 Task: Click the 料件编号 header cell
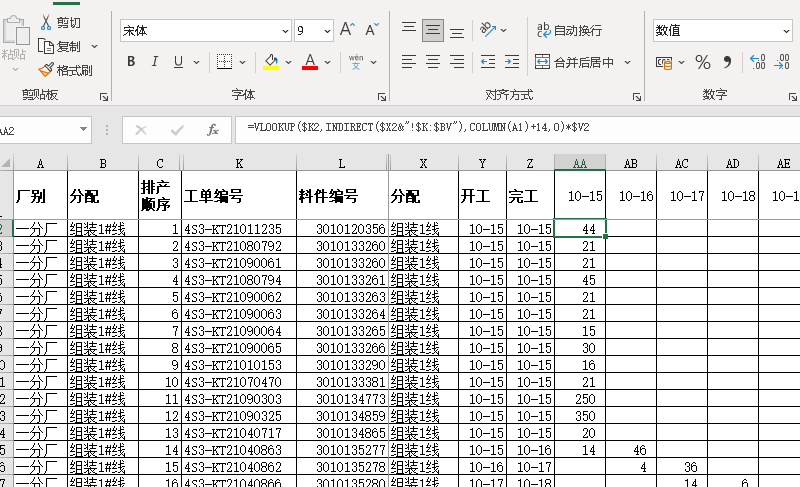(342, 195)
